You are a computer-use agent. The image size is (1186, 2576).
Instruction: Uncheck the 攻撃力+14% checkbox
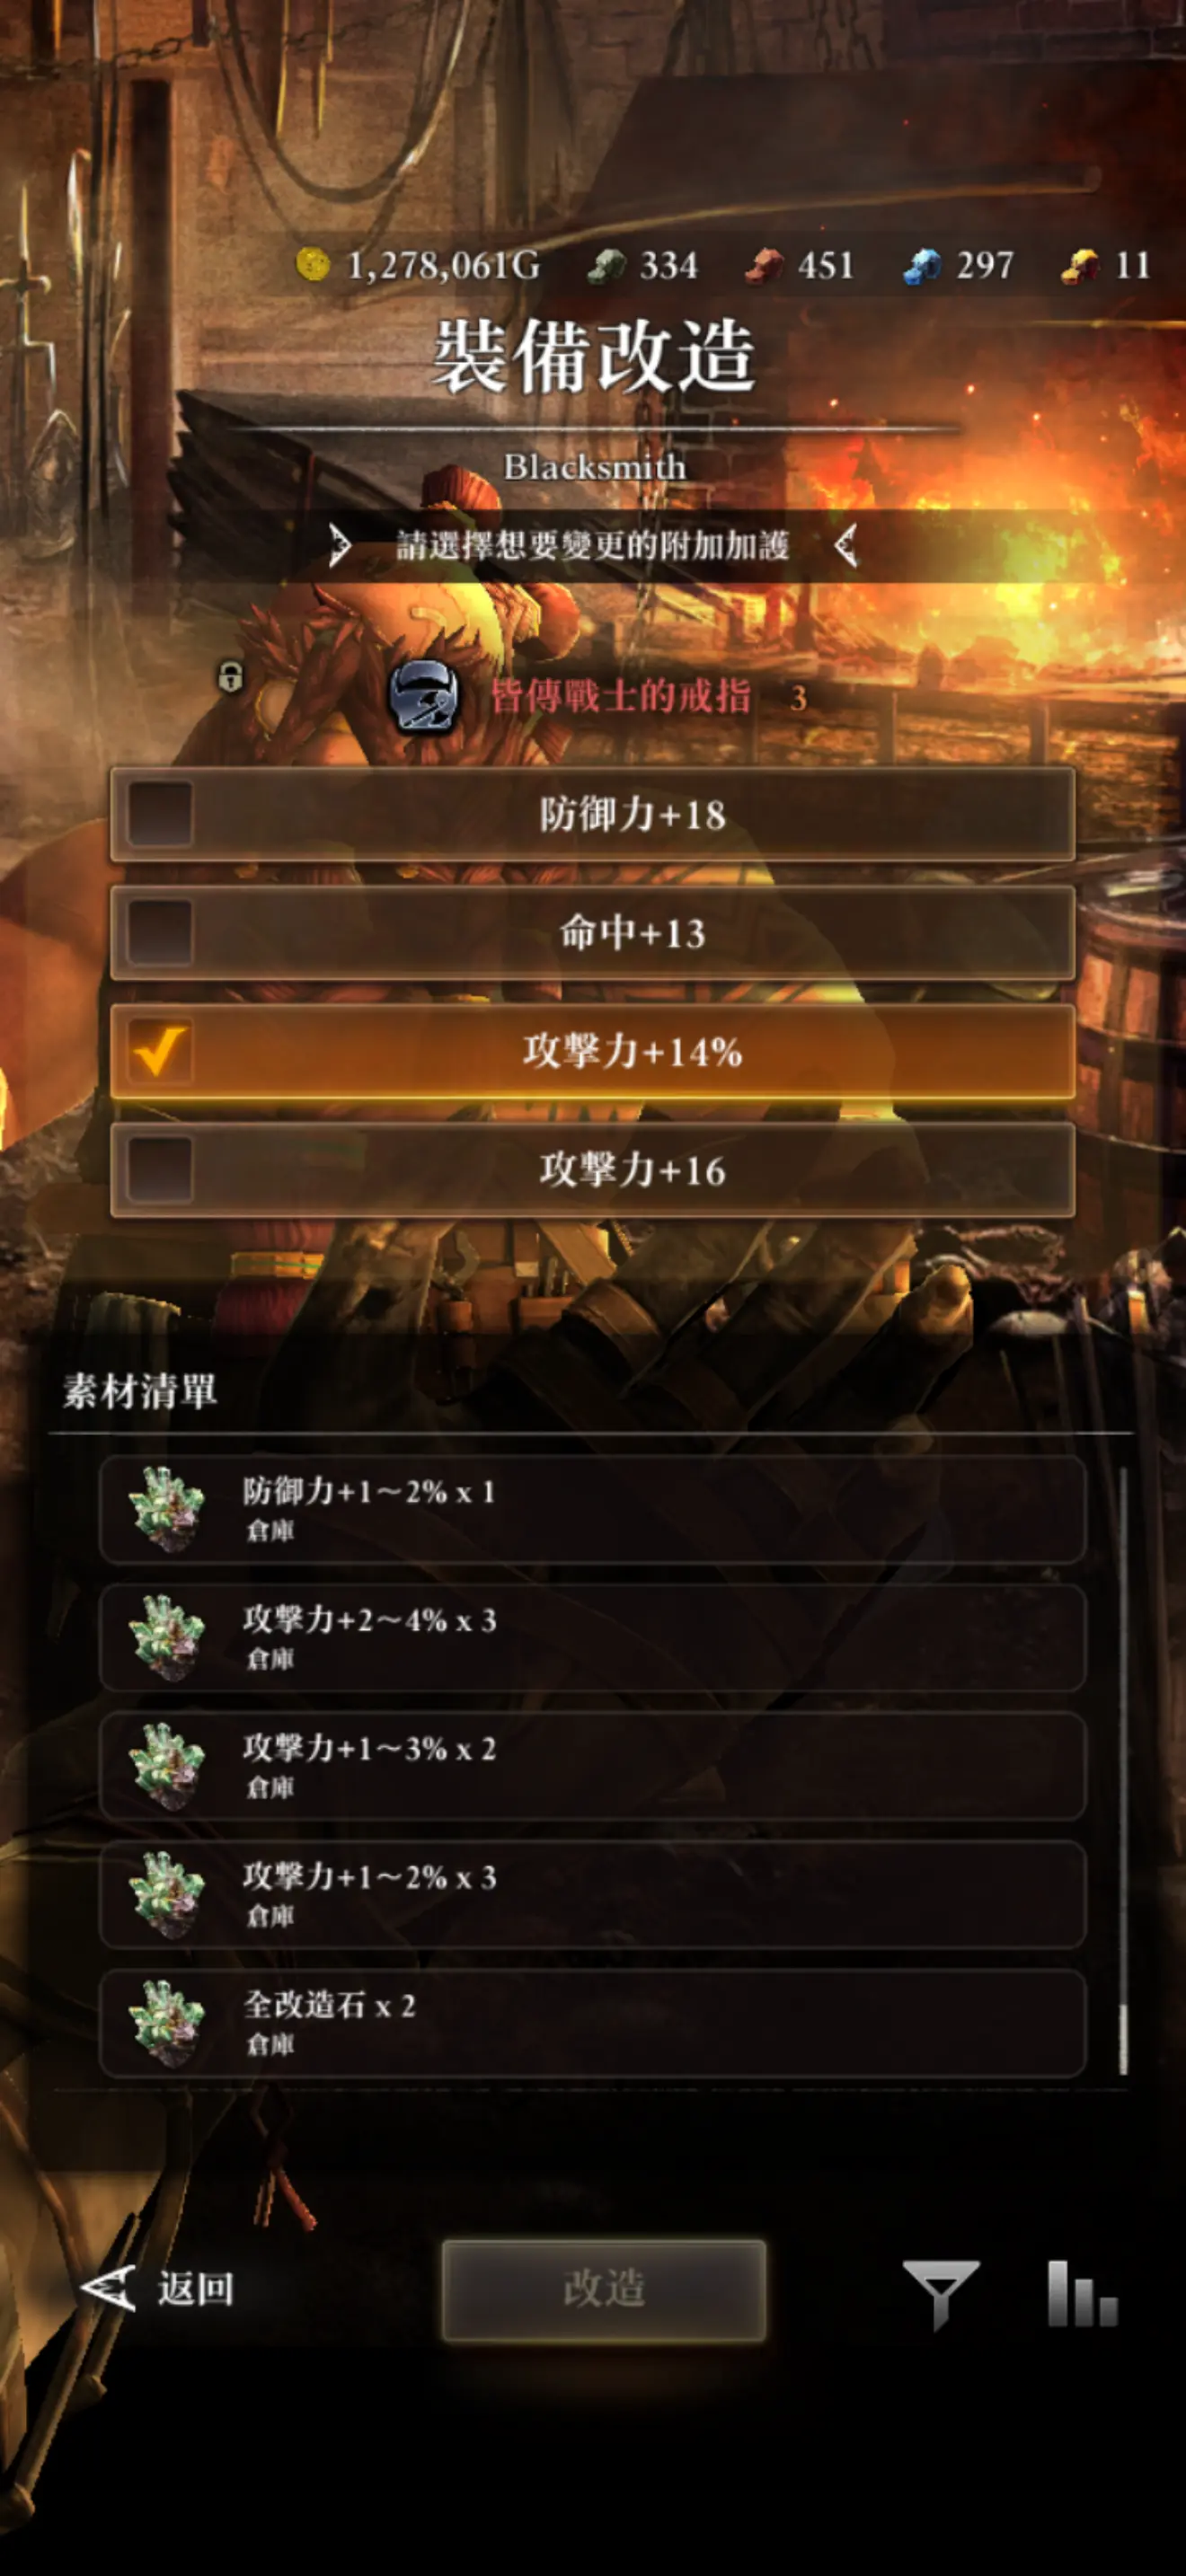tap(160, 1051)
